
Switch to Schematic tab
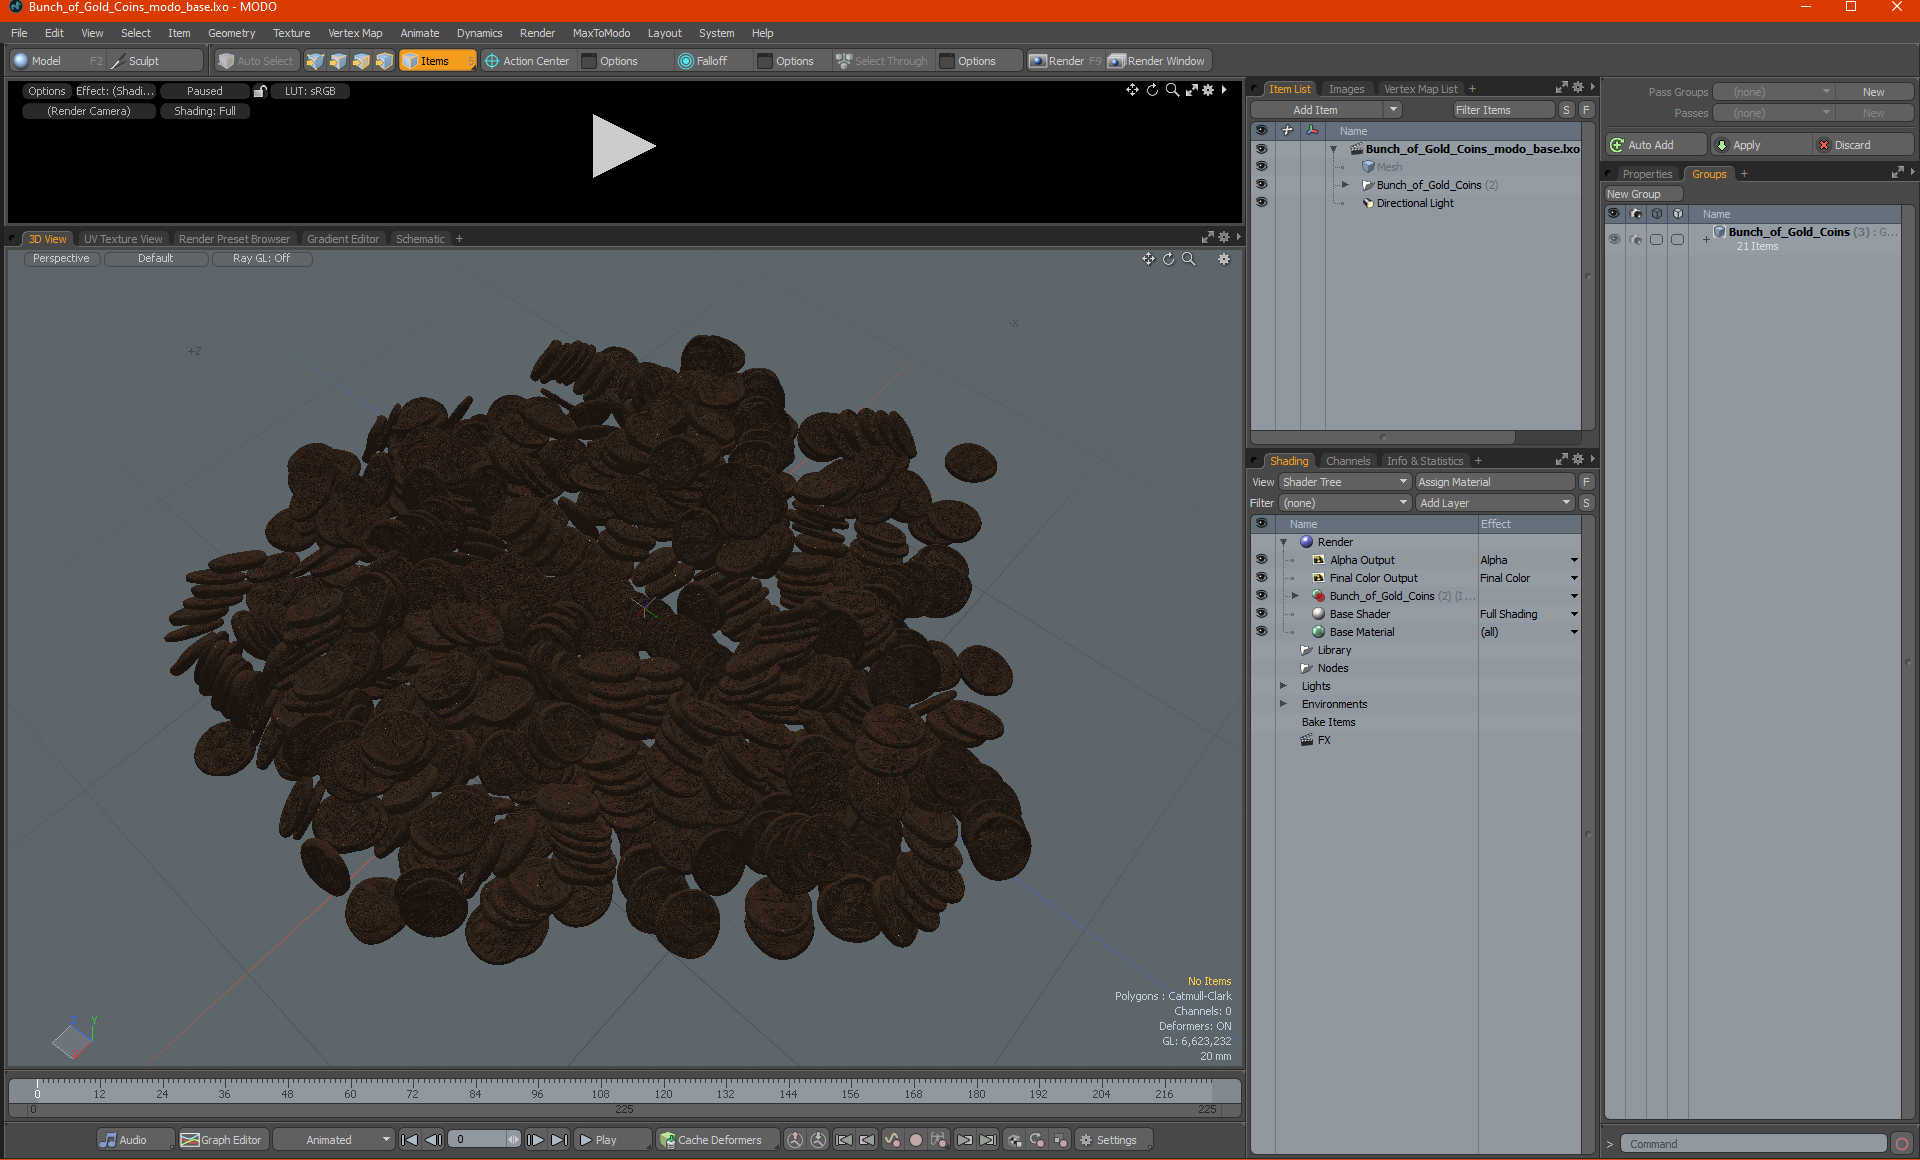(x=420, y=239)
